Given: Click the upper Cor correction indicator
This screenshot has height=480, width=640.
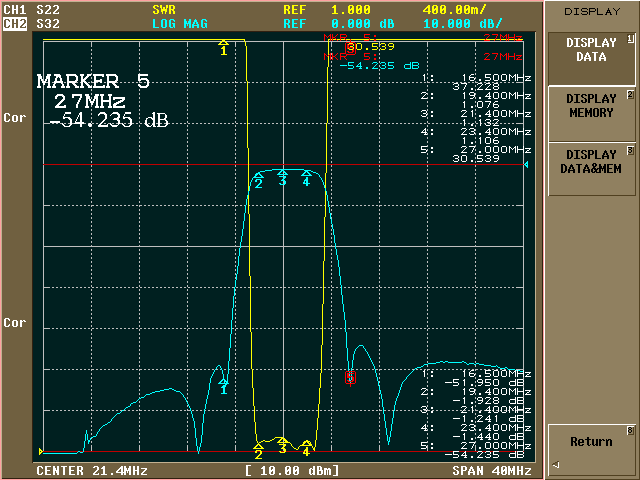Looking at the screenshot, I should coord(15,117).
